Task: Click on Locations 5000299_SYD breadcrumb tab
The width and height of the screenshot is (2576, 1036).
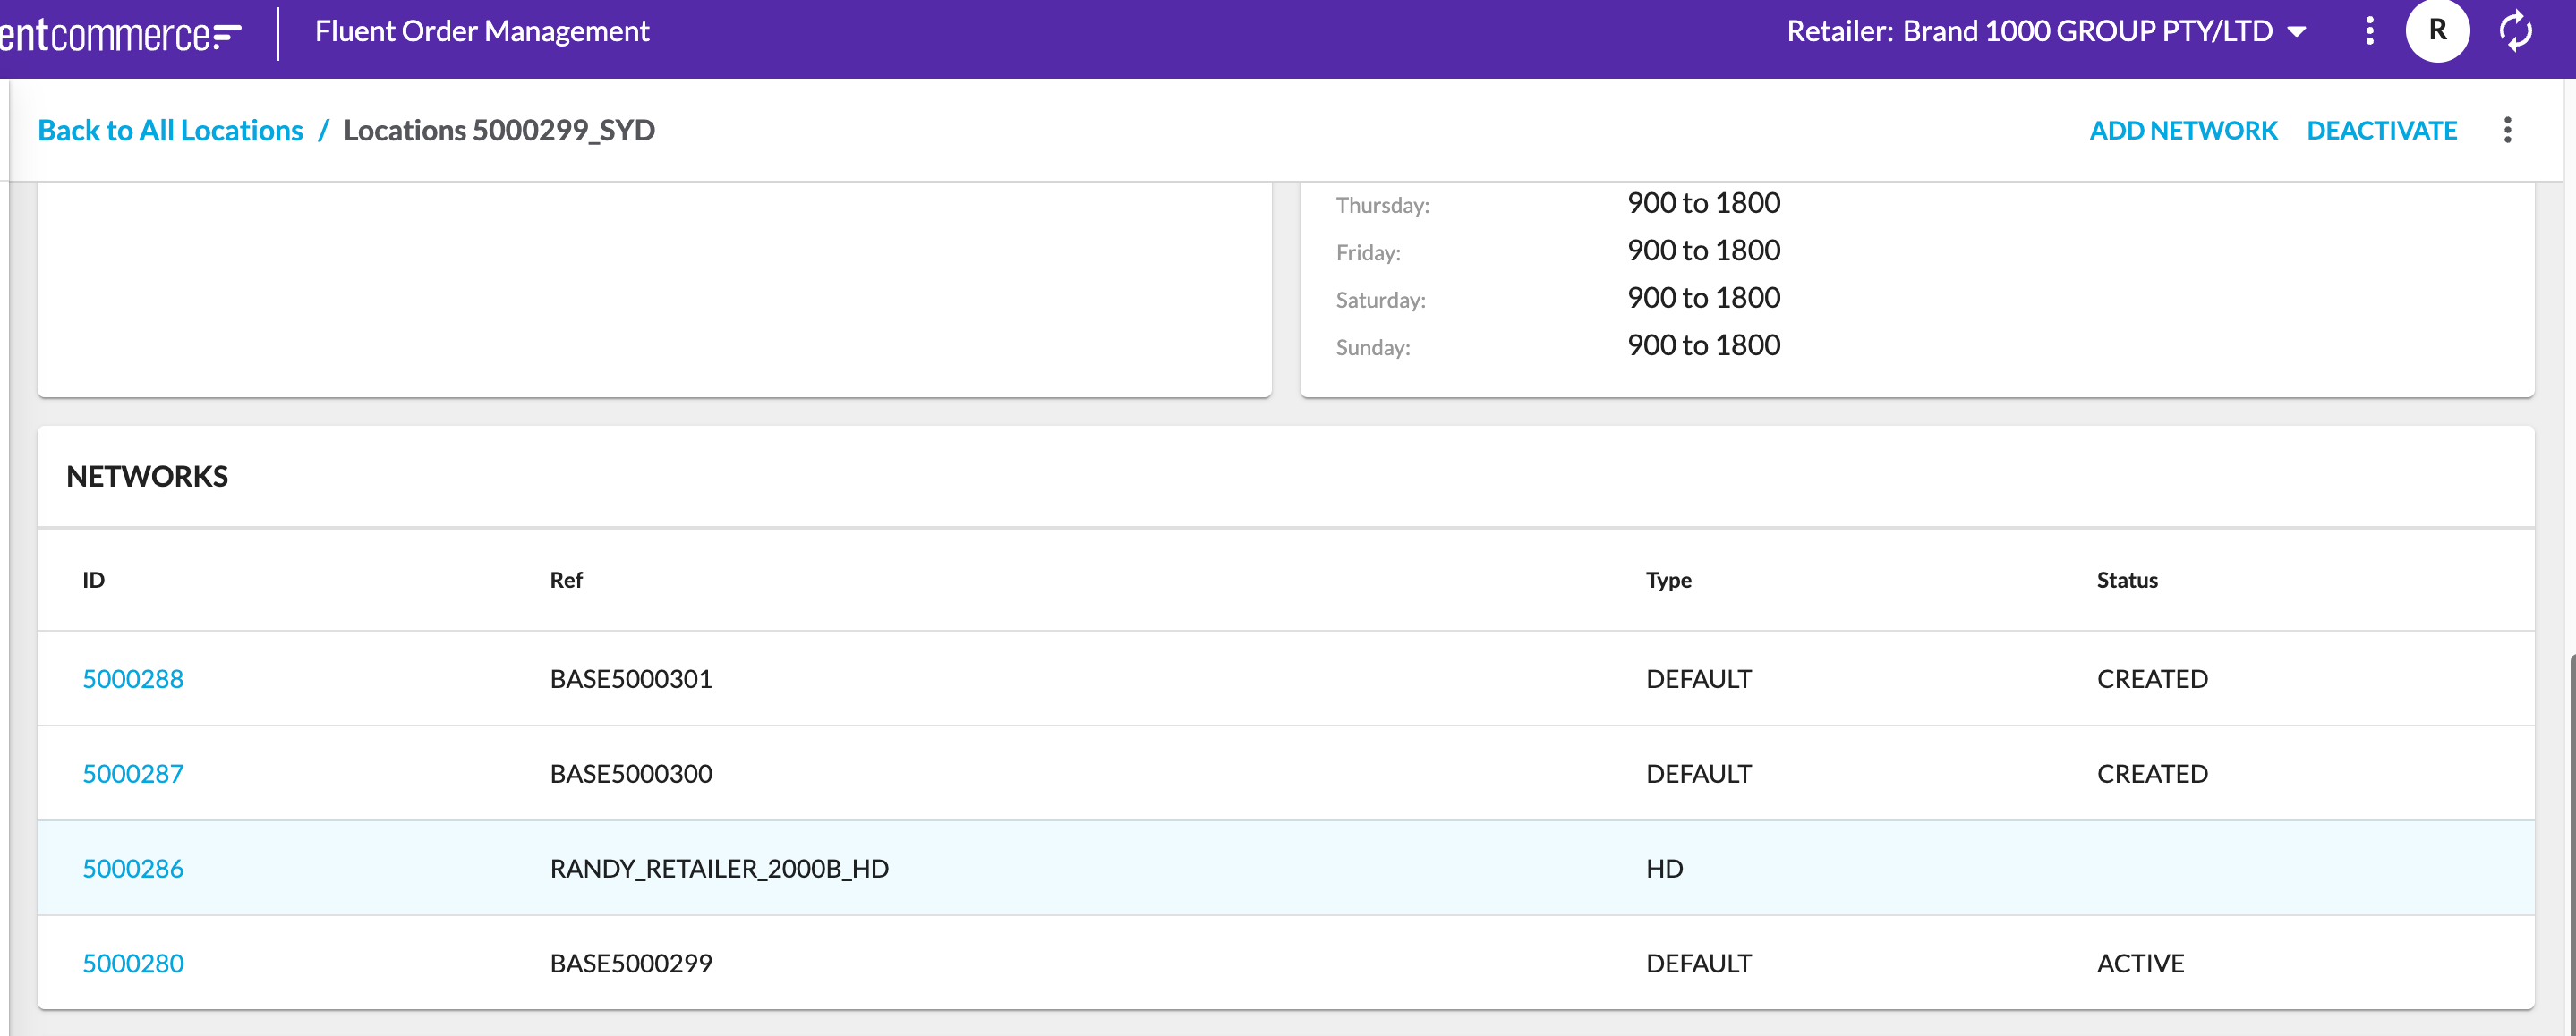Action: [x=499, y=130]
